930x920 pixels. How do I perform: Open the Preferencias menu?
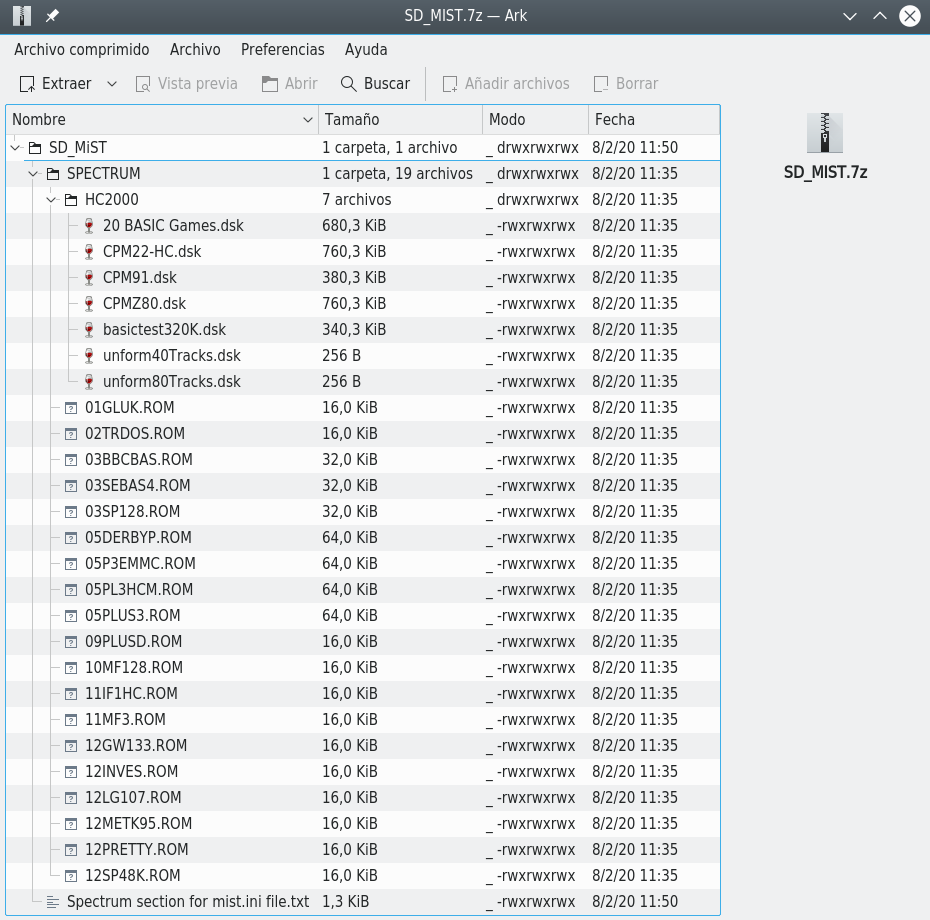click(x=283, y=50)
